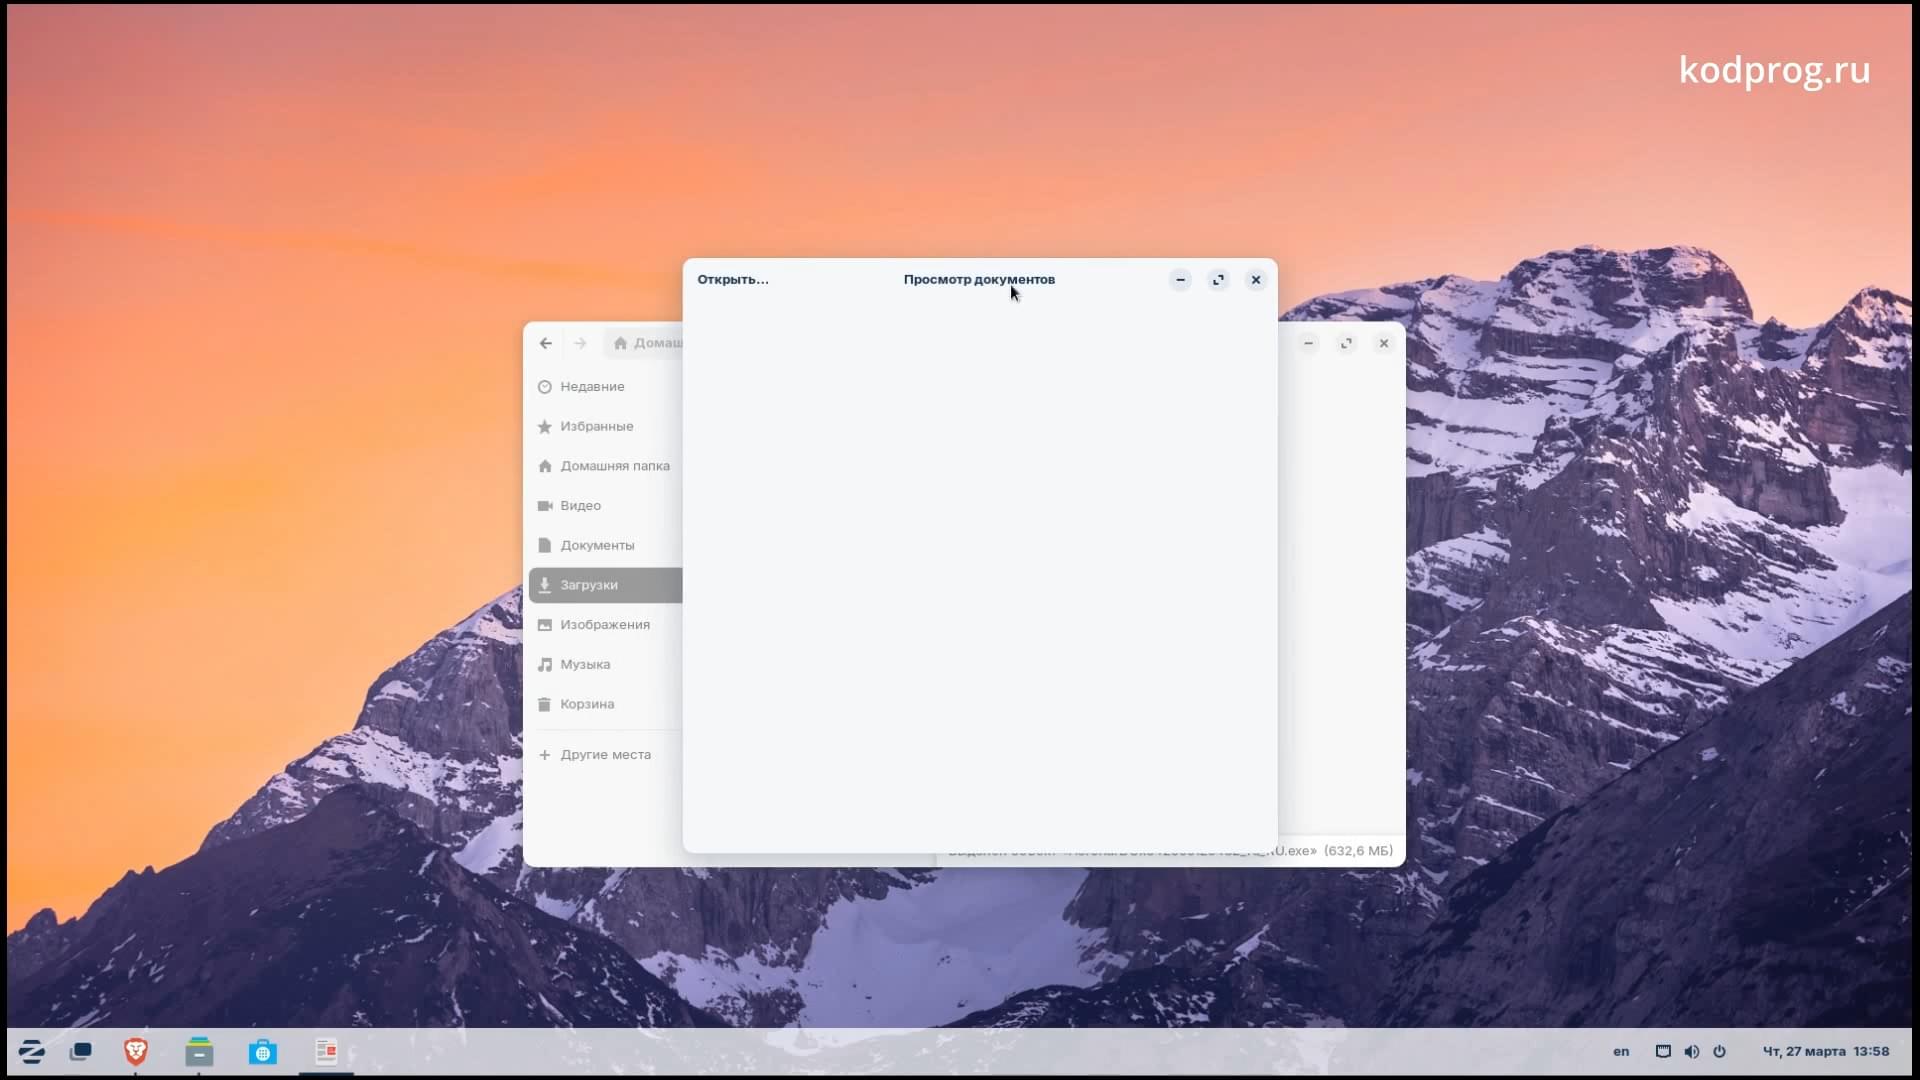Click the trash icon next to Корзина

pos(545,704)
